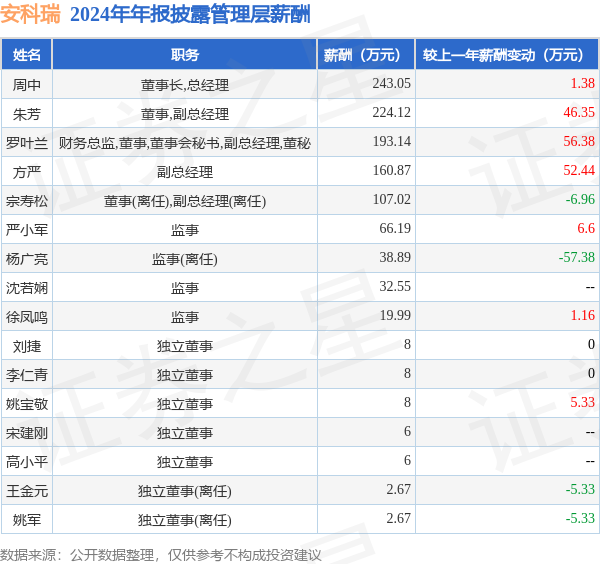Click the 较上一年薪酬变动（万元） header
600x564 pixels.
[507, 55]
